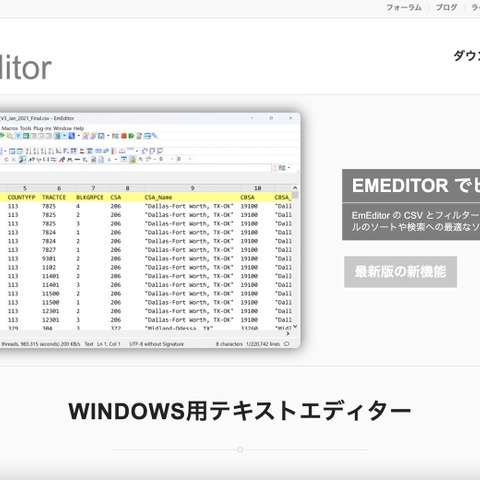Click the find magnifier icon in third toolbar row
This screenshot has width=480, height=480.
coord(22,160)
